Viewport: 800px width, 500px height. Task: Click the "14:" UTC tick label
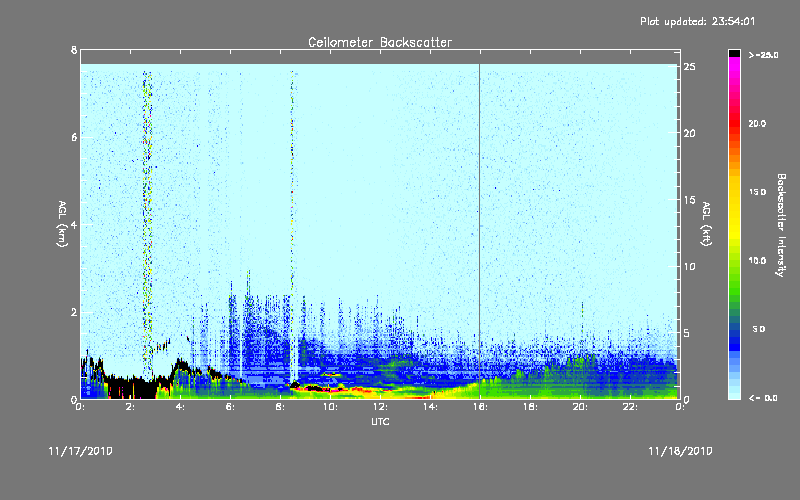point(431,407)
